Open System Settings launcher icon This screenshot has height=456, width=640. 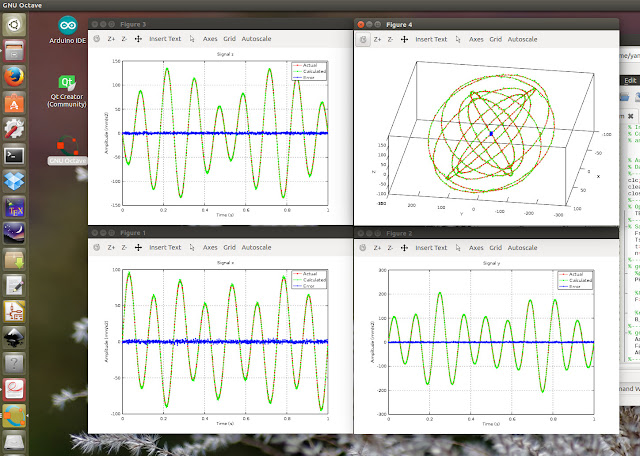pyautogui.click(x=14, y=129)
